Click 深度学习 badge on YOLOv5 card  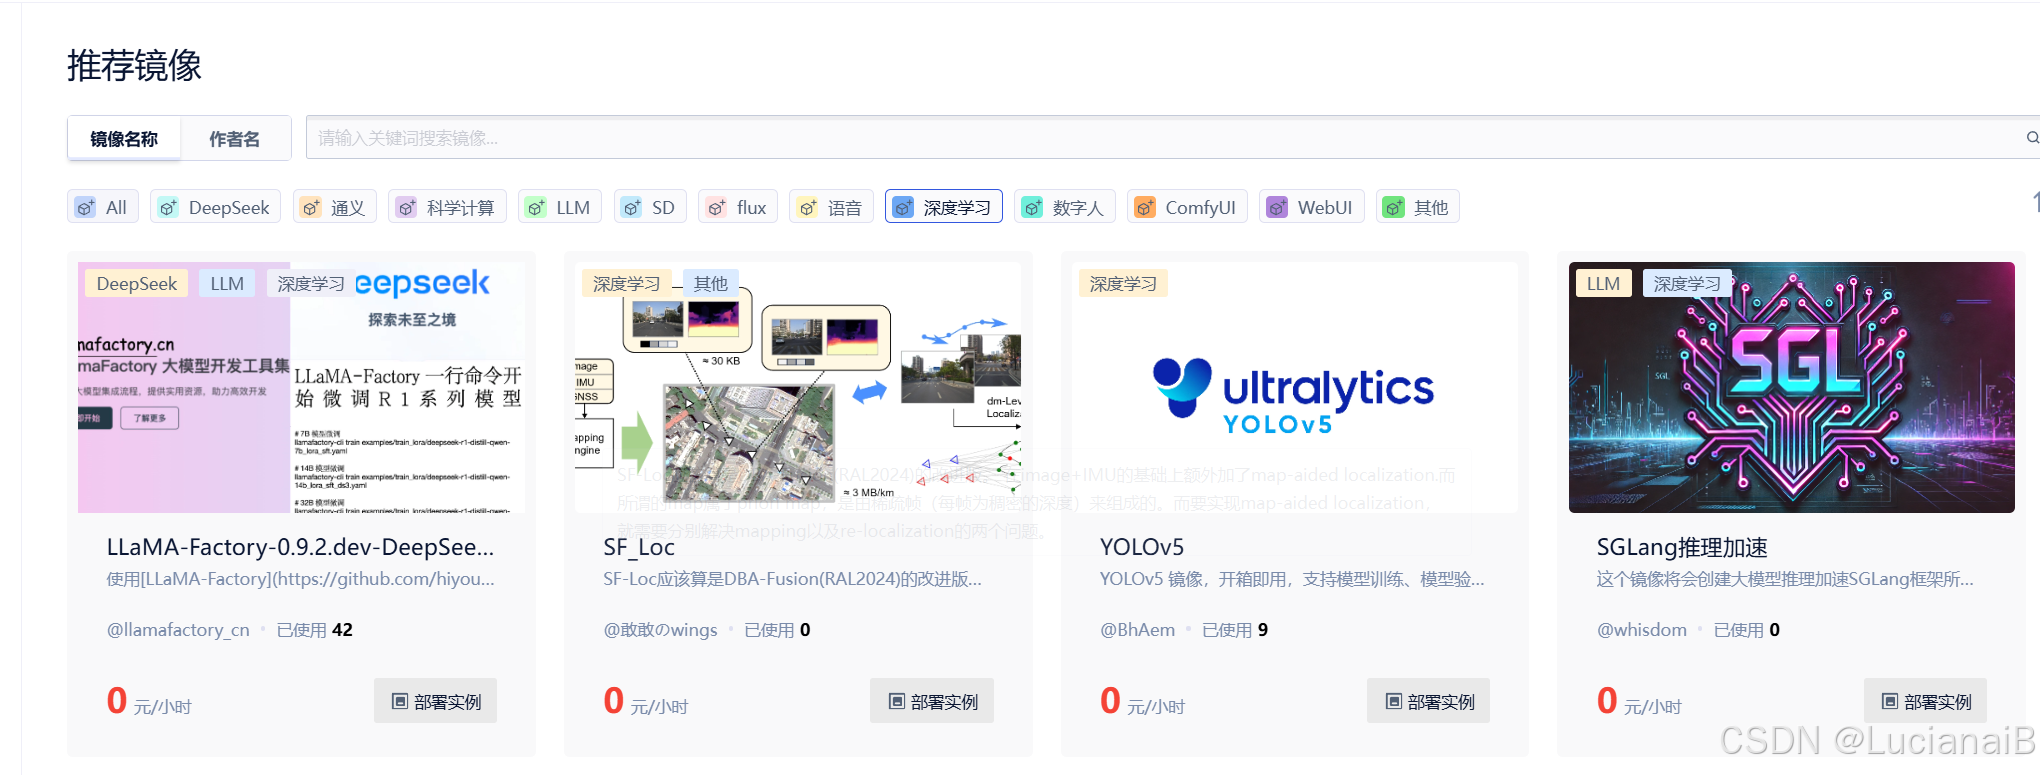1123,284
